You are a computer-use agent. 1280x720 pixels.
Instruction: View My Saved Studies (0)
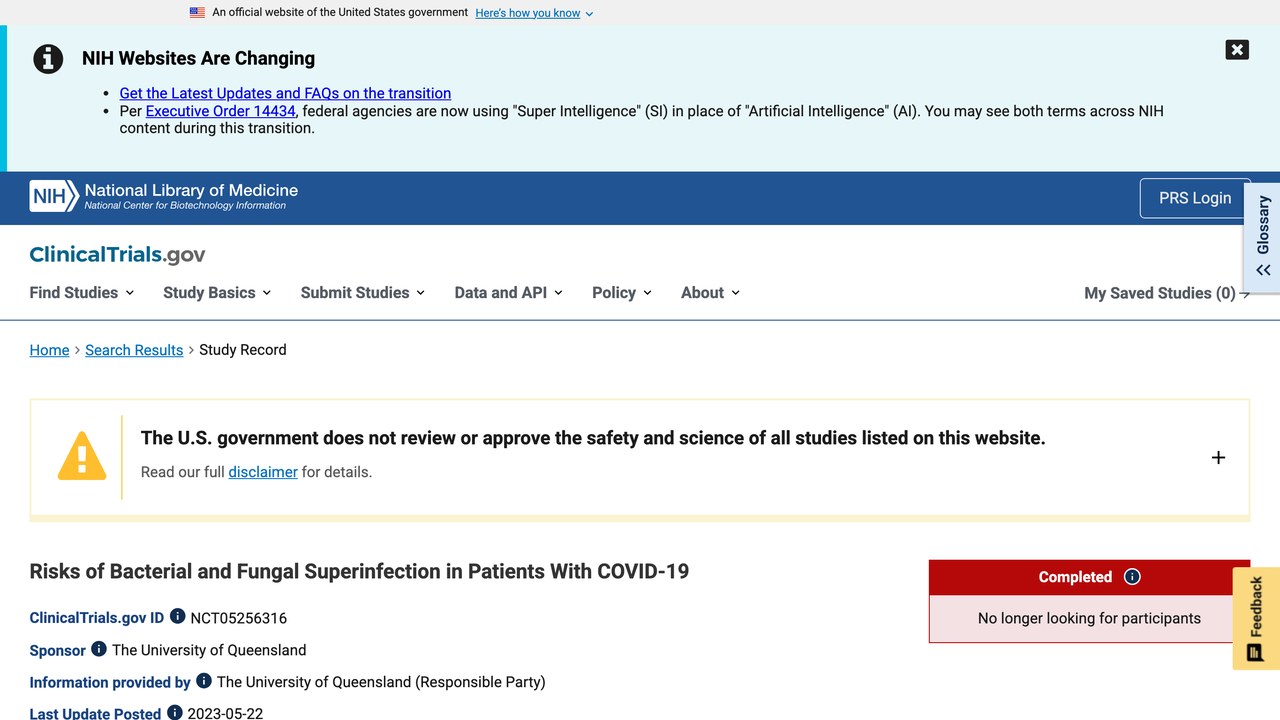click(x=1167, y=293)
